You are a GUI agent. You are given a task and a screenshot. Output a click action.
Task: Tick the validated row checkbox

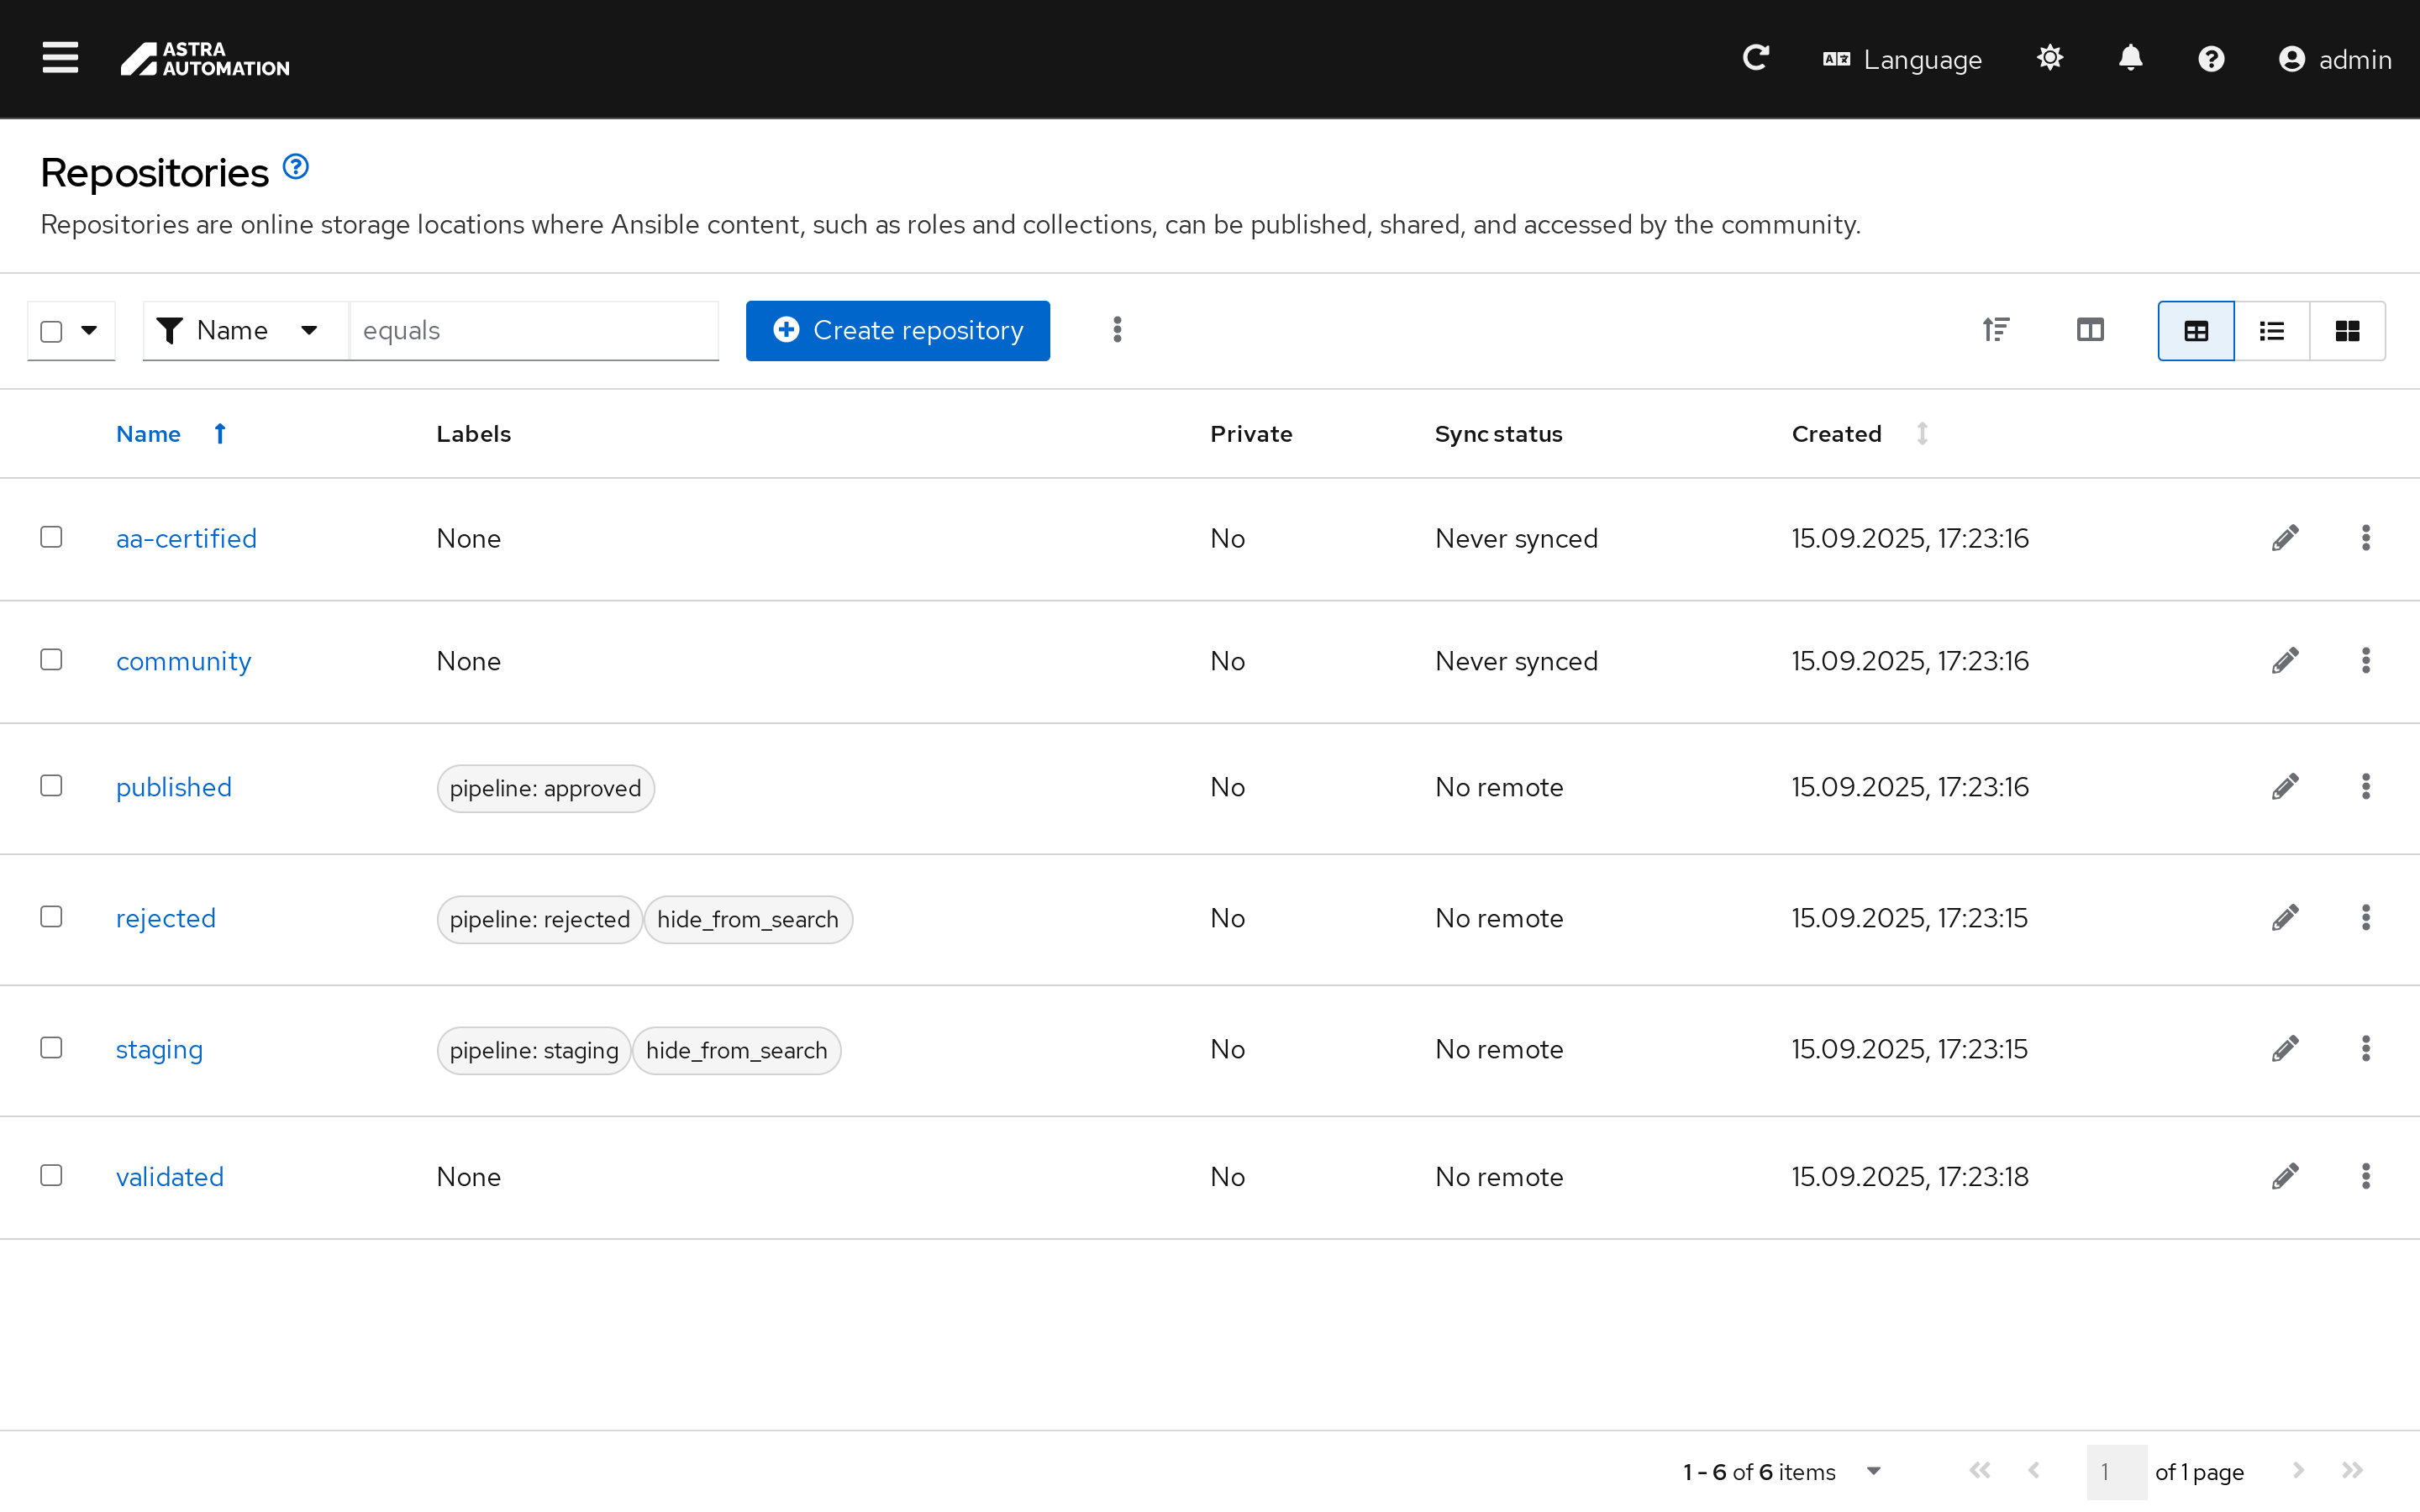coord(51,1175)
